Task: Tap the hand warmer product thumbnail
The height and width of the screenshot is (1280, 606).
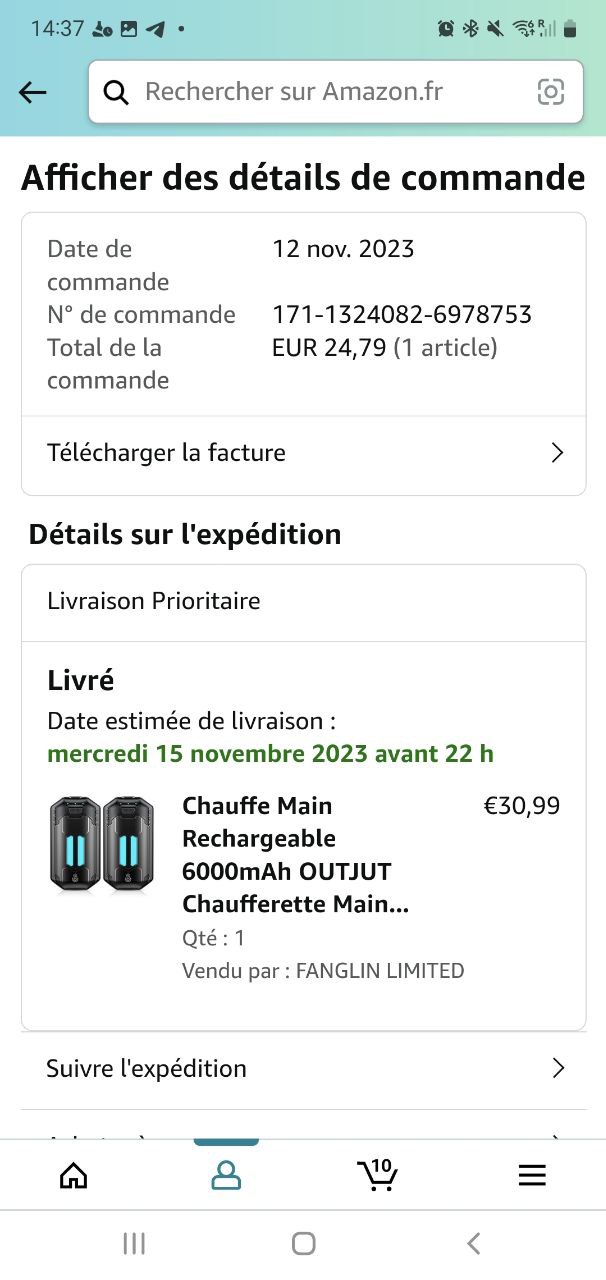Action: coord(102,844)
